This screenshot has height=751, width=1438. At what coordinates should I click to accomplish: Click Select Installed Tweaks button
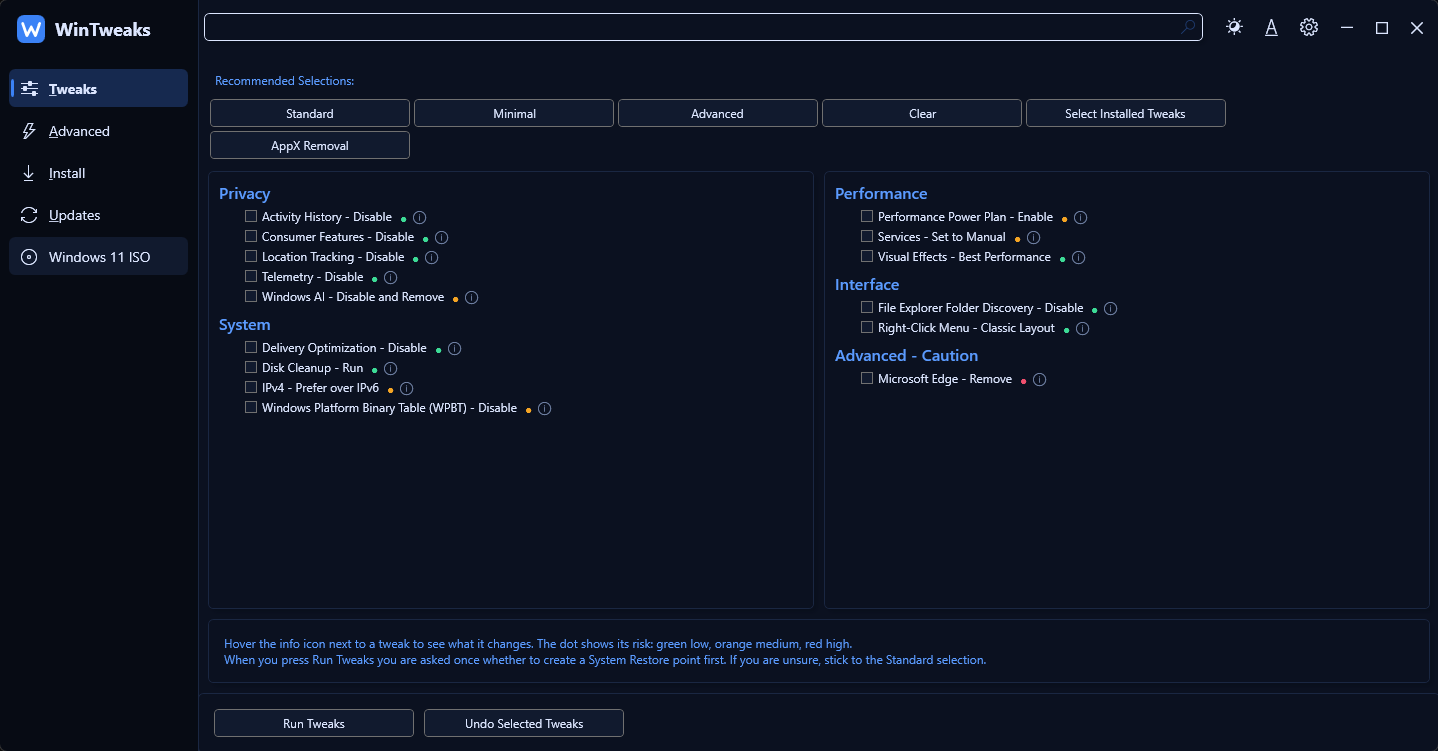pyautogui.click(x=1126, y=113)
